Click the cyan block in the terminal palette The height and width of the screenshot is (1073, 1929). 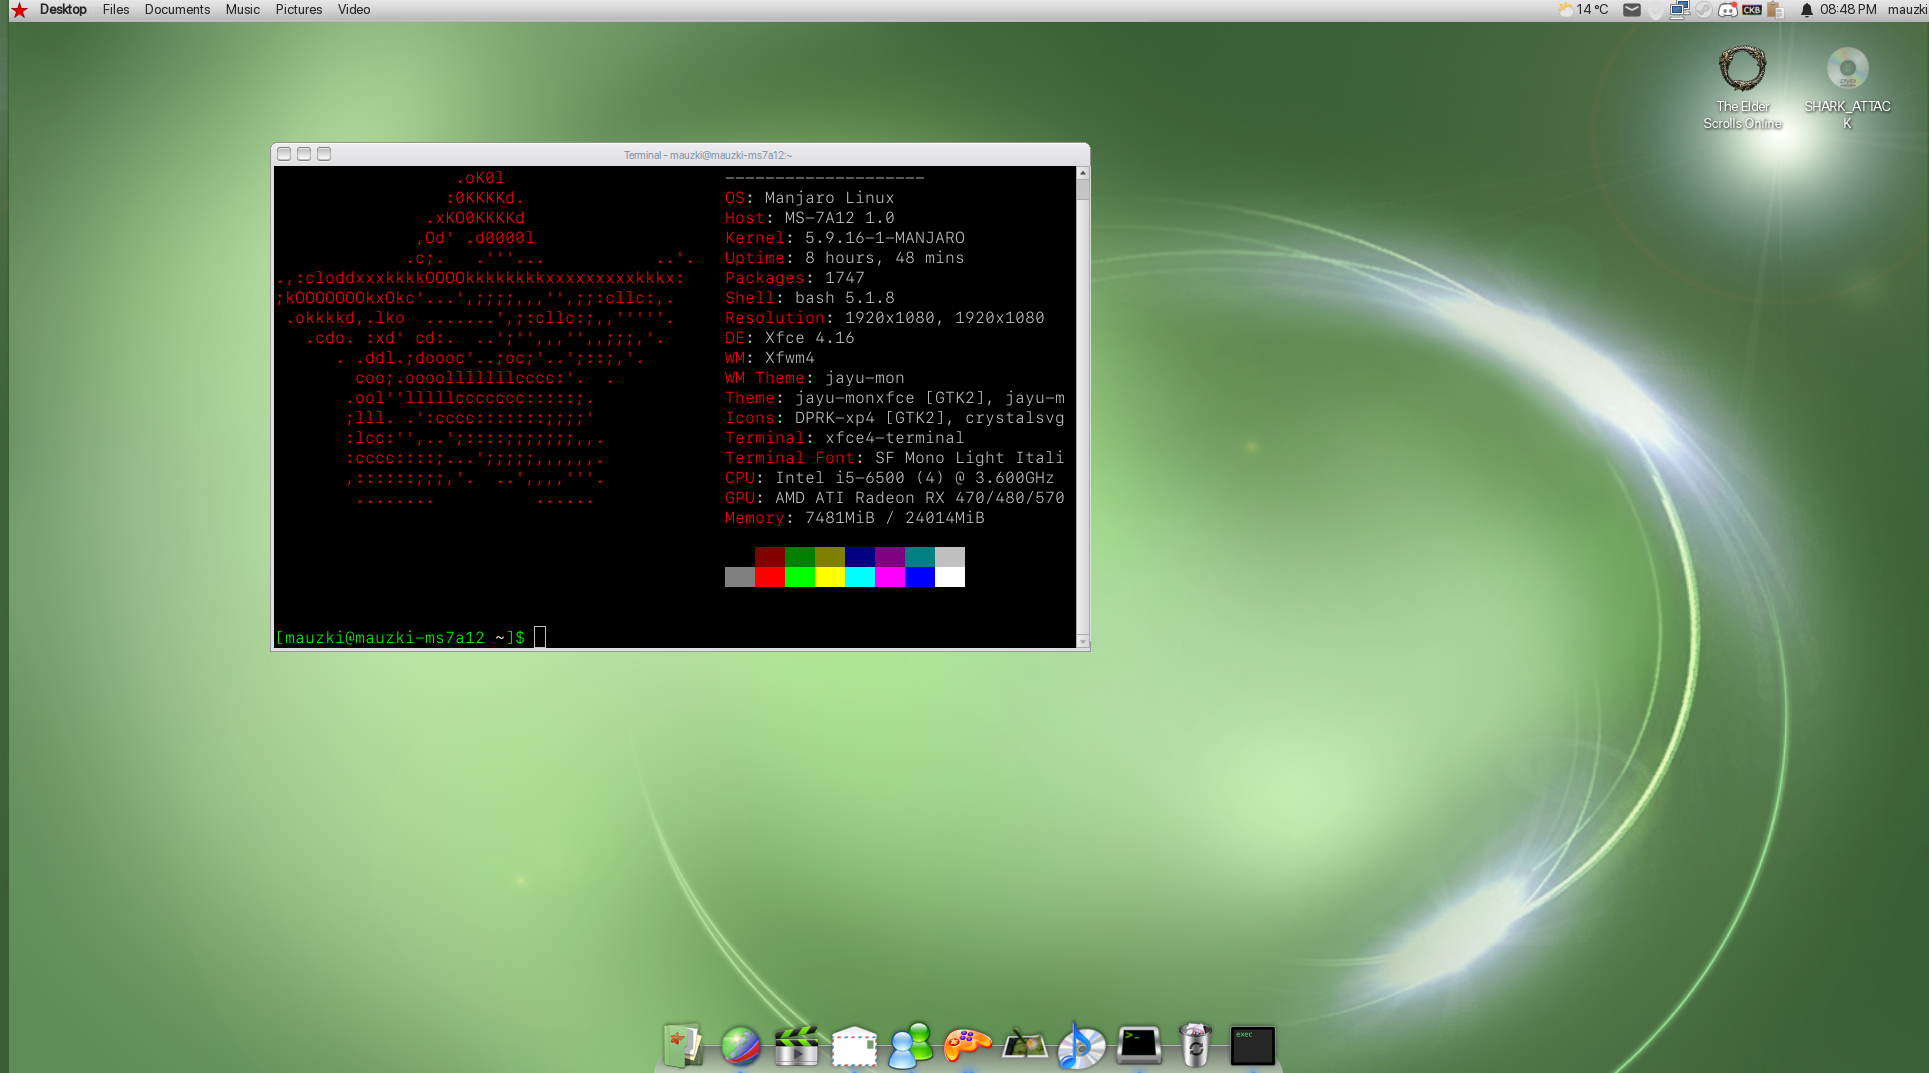click(x=860, y=577)
